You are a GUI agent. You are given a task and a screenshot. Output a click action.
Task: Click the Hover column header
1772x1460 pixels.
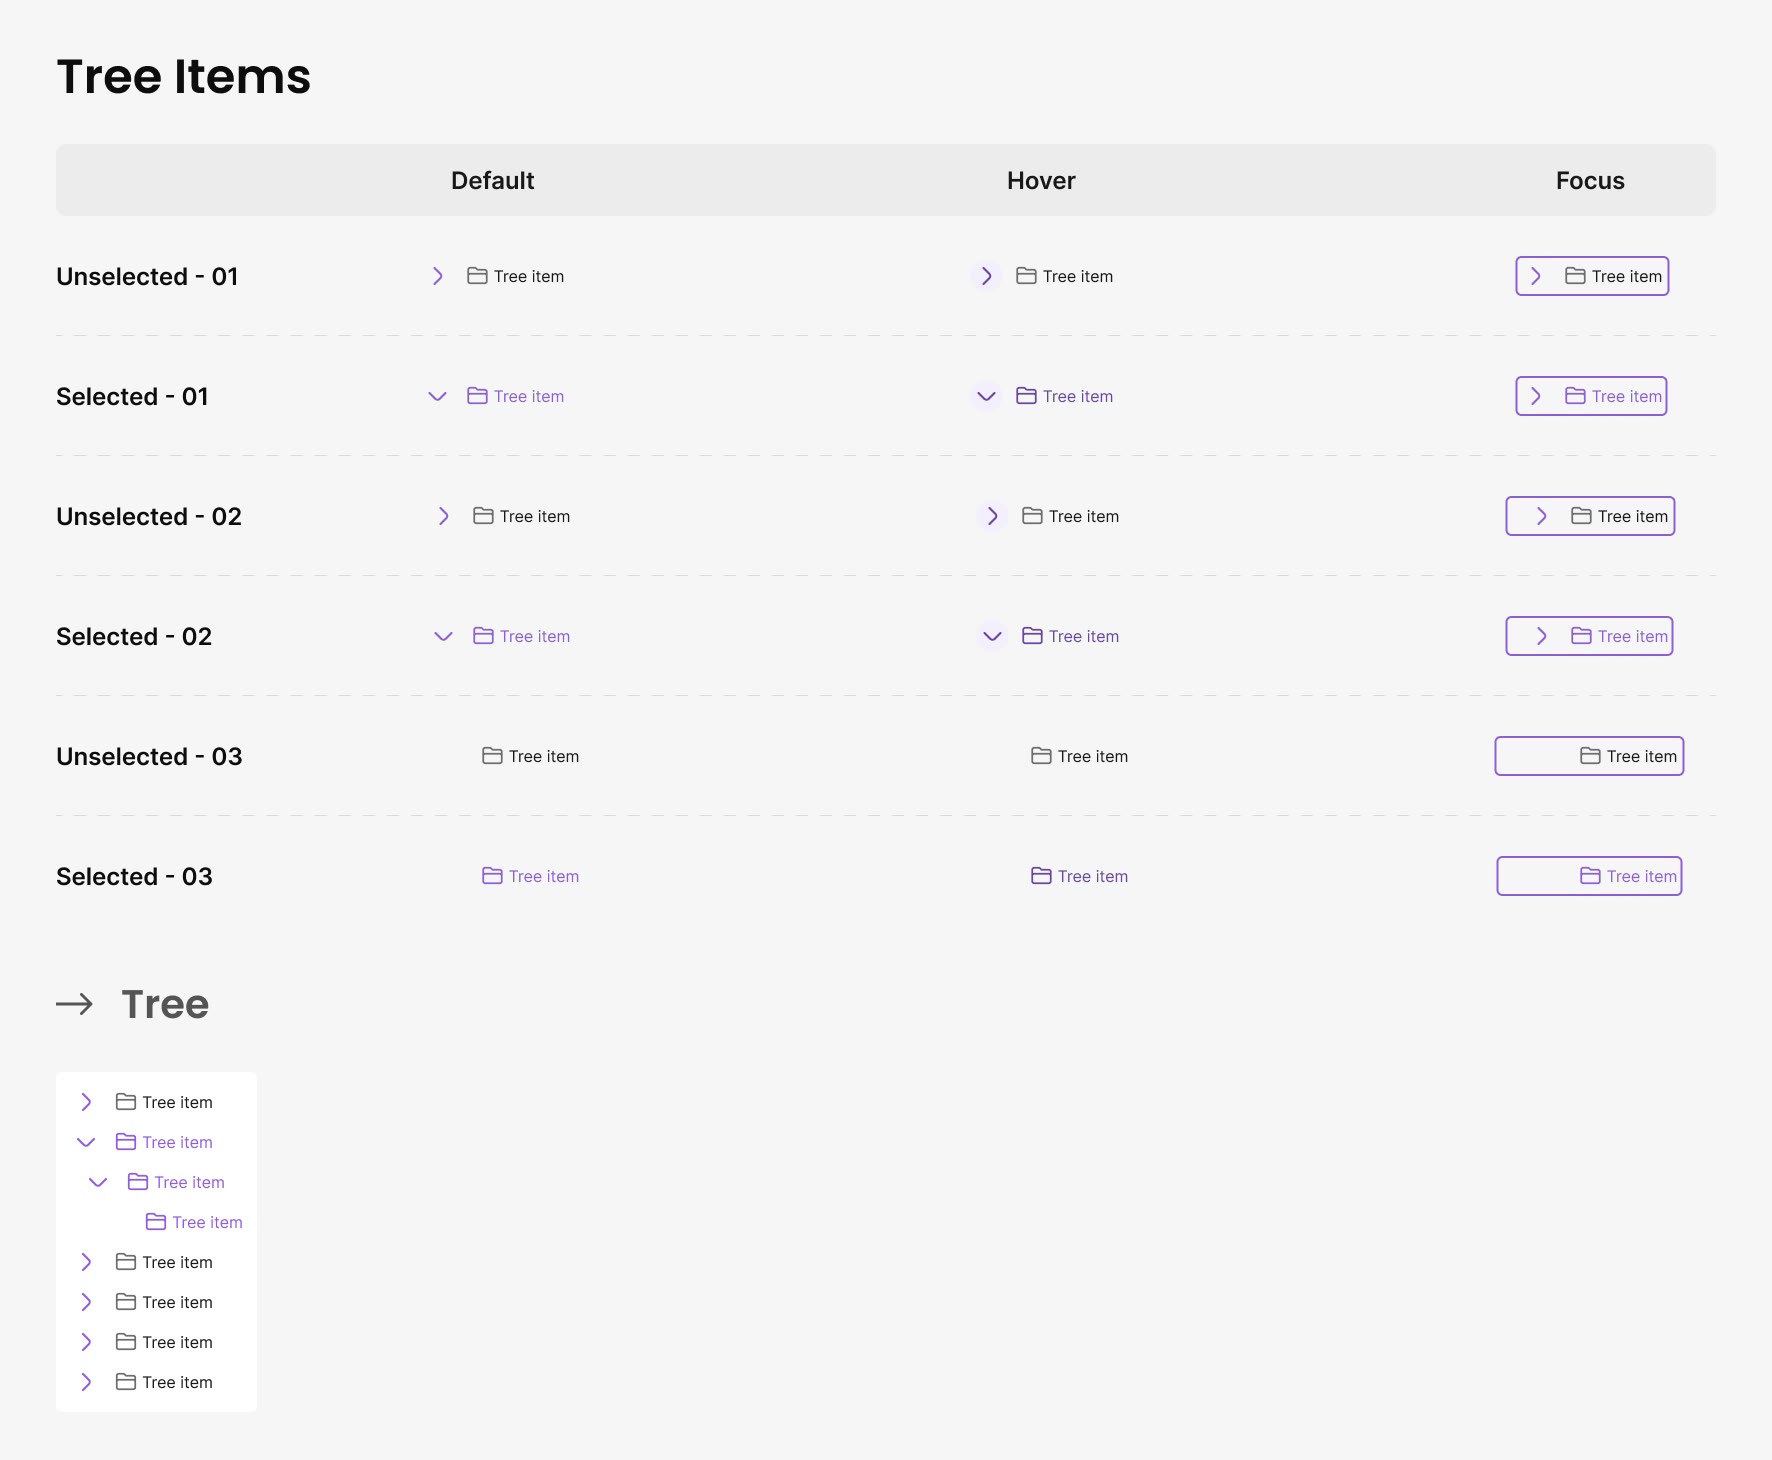[1041, 180]
